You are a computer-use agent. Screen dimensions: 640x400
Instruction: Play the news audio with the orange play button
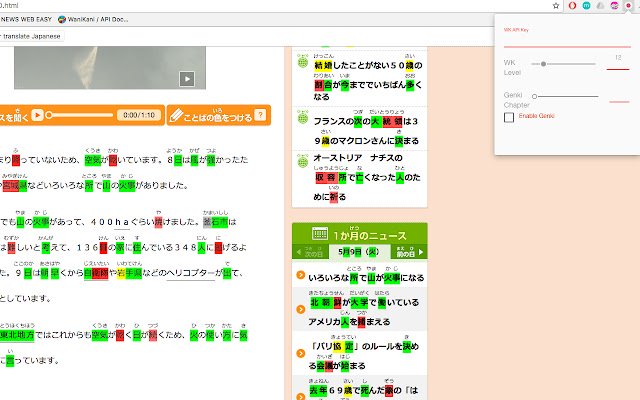(37, 115)
